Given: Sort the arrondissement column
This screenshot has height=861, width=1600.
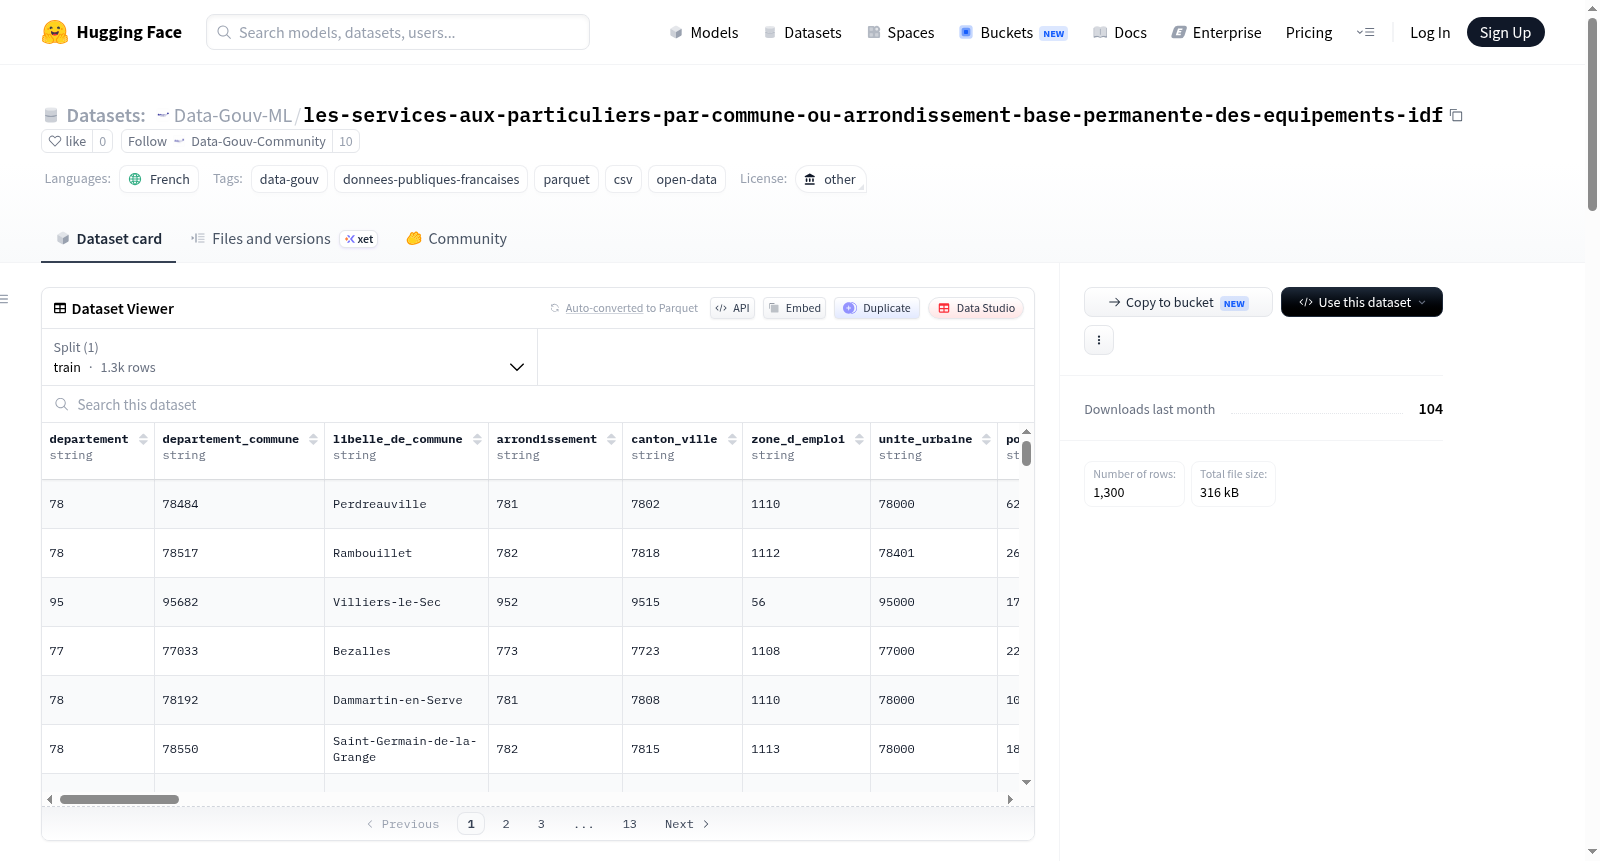Looking at the screenshot, I should click(x=611, y=439).
